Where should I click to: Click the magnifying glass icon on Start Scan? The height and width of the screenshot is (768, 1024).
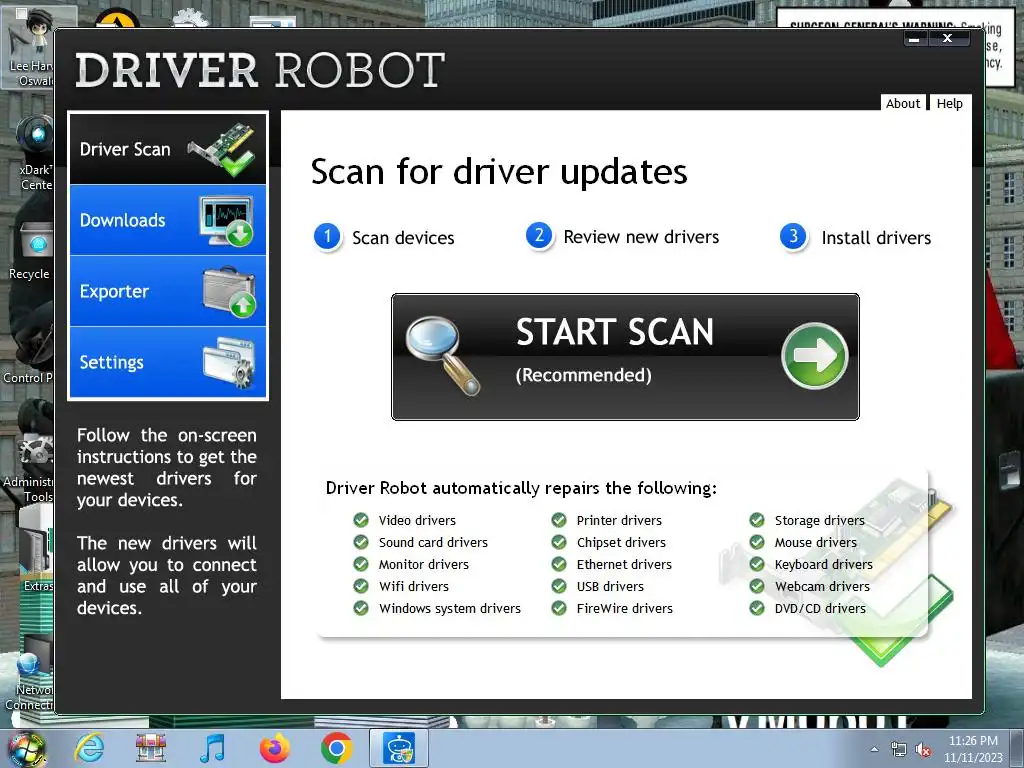(442, 355)
